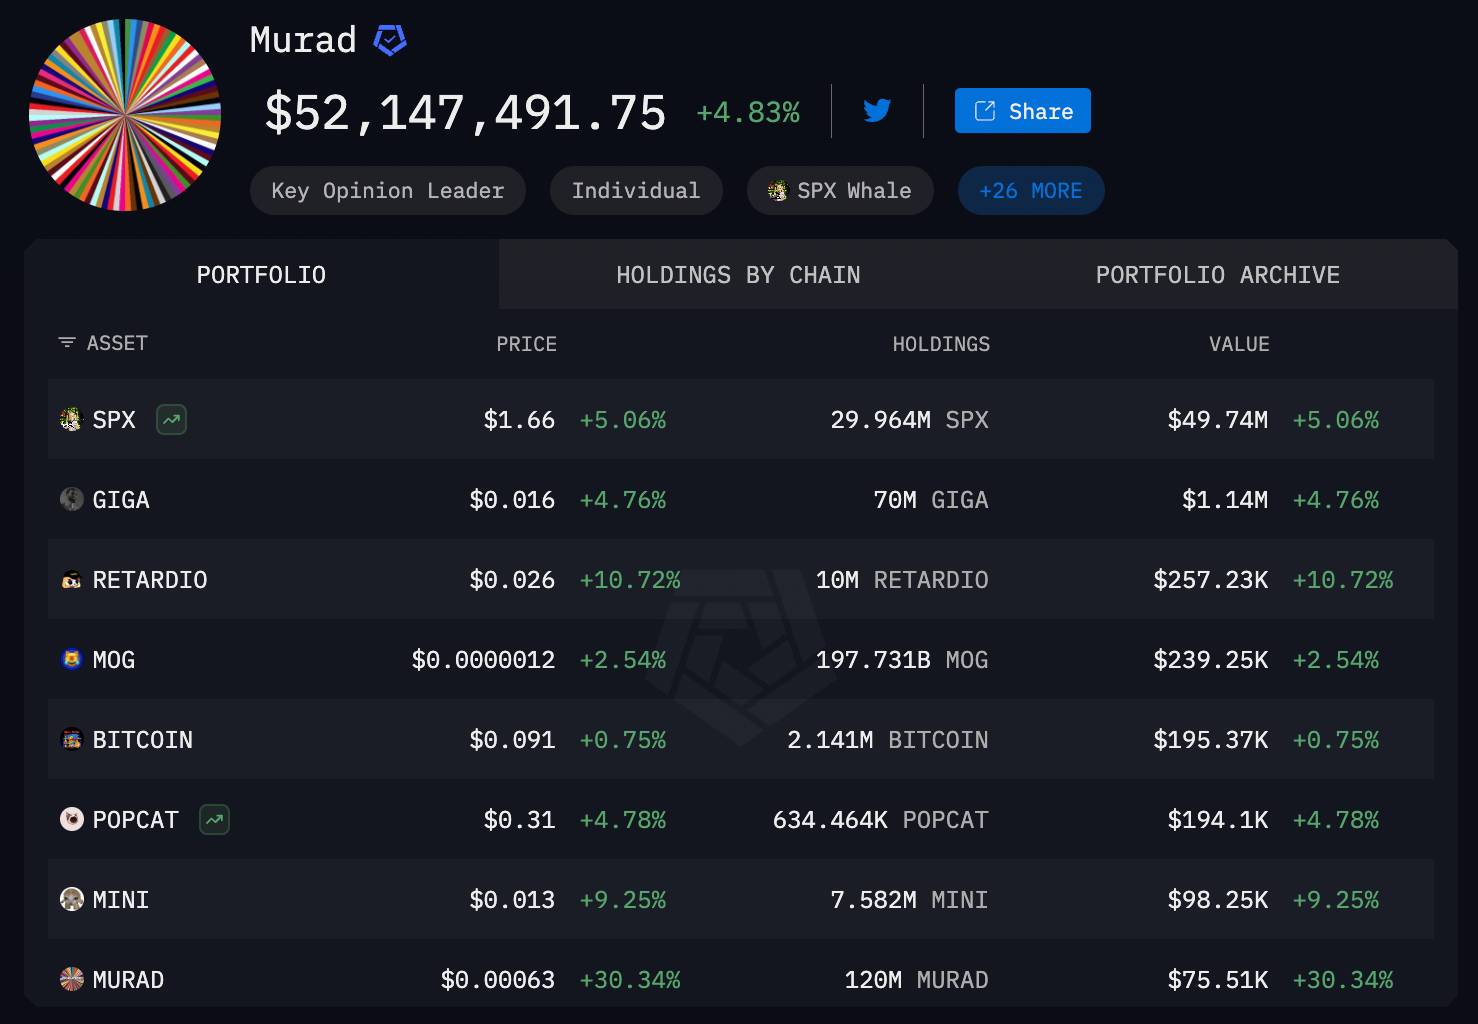Click the Key Opinion Leader label
This screenshot has height=1024, width=1478.
coord(387,190)
